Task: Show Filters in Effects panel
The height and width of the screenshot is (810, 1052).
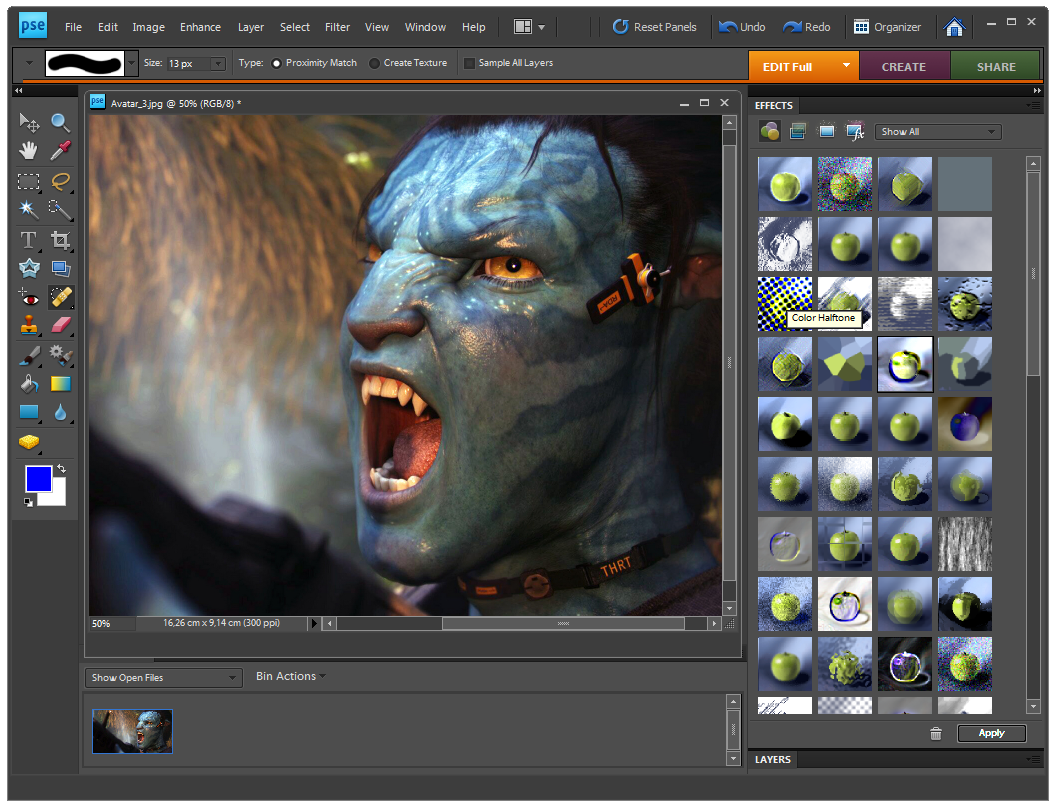Action: point(770,132)
